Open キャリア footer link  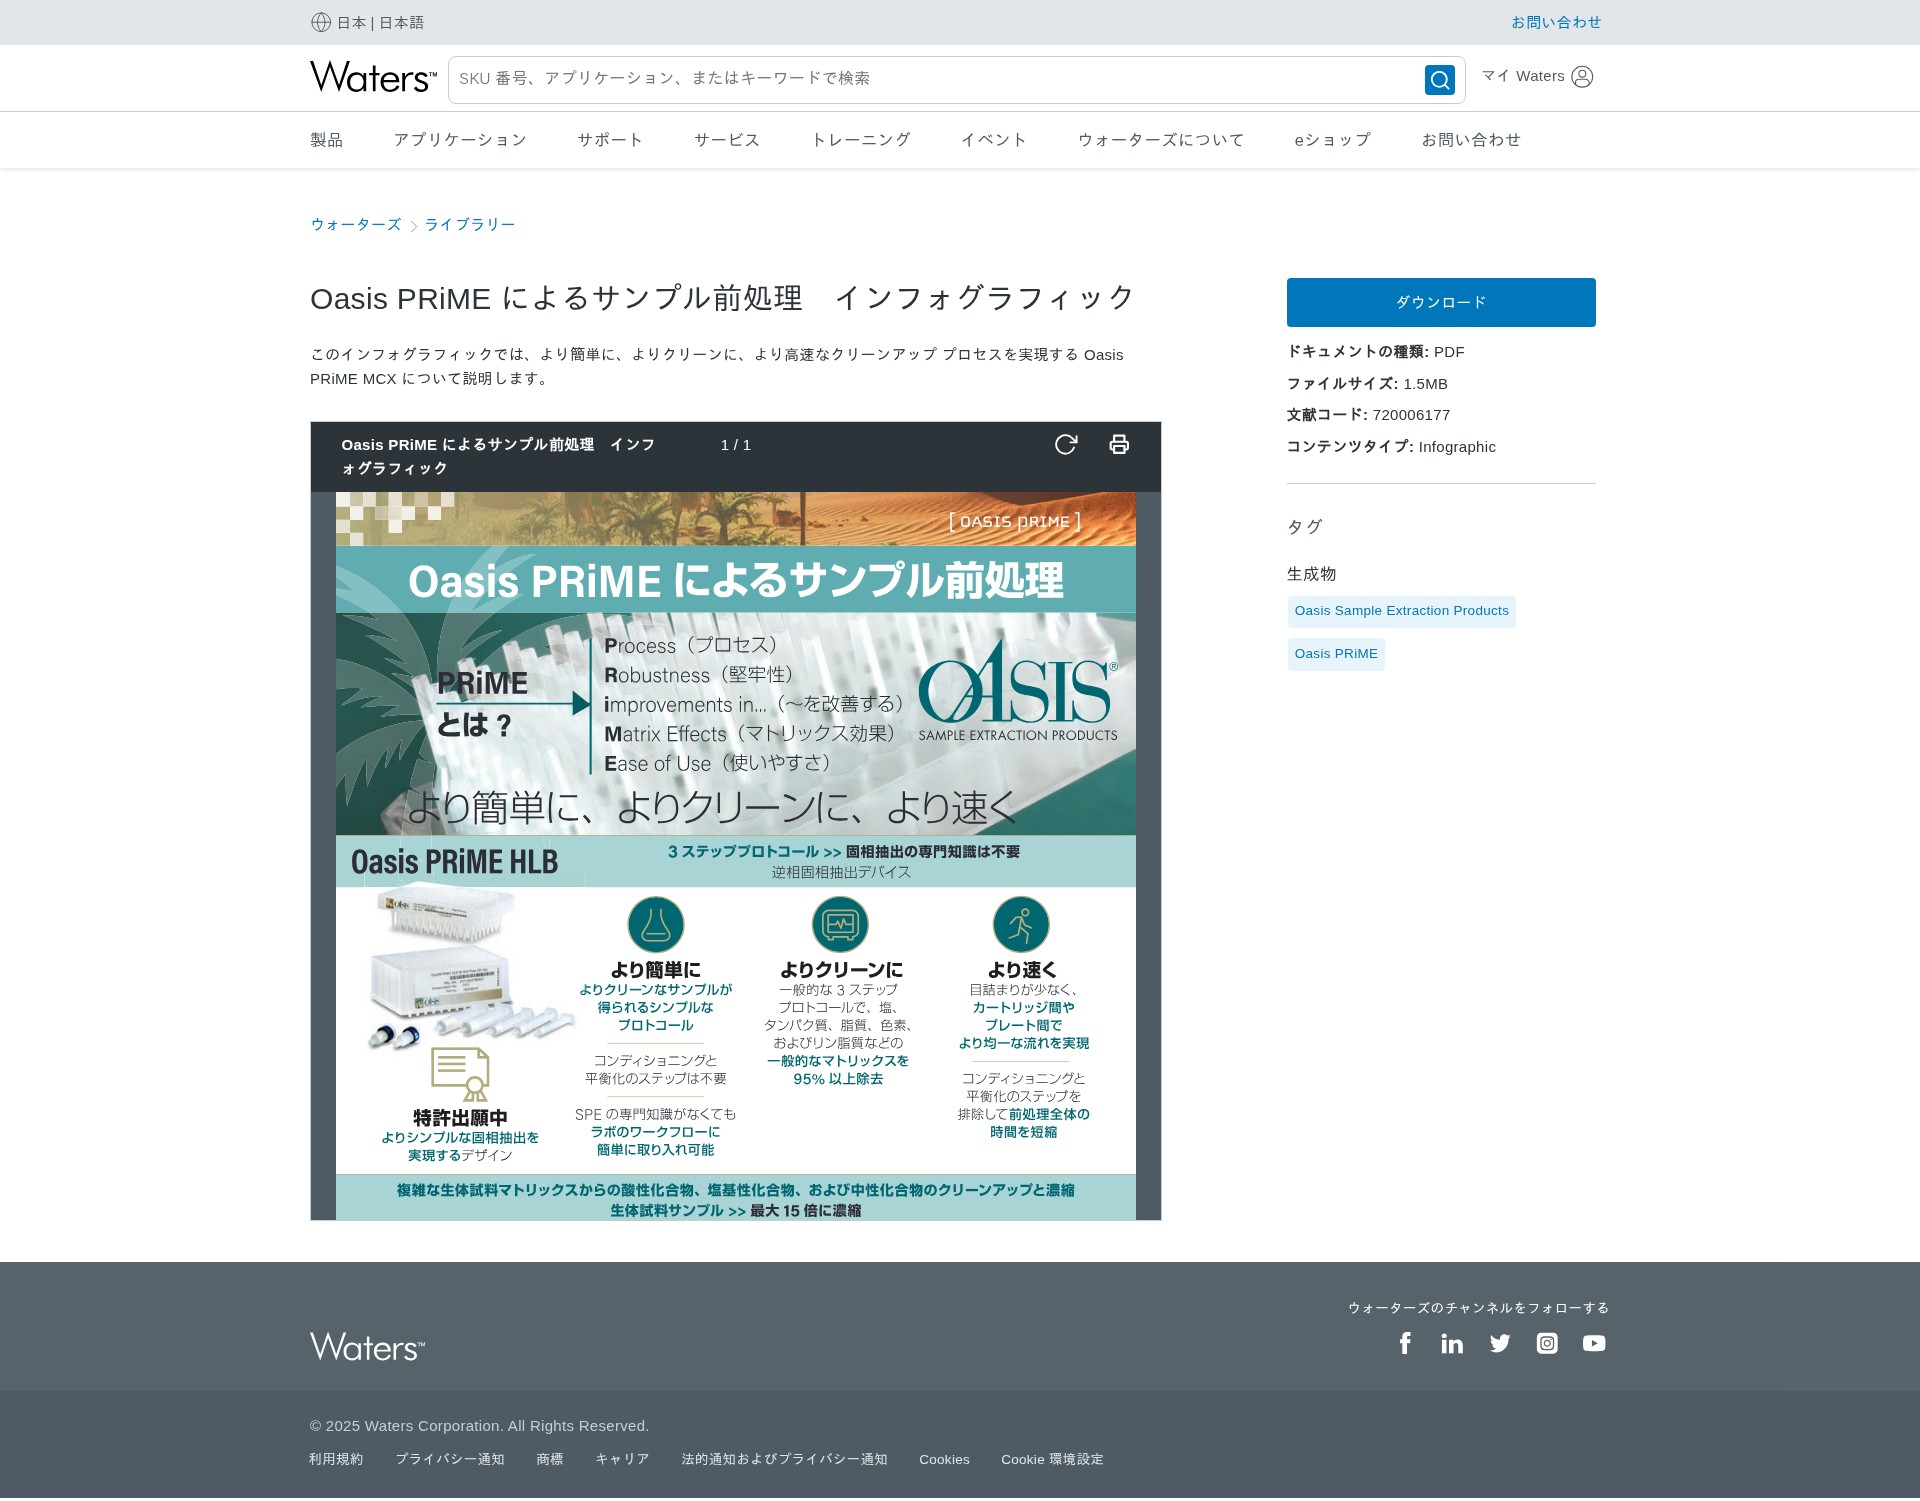[622, 1460]
